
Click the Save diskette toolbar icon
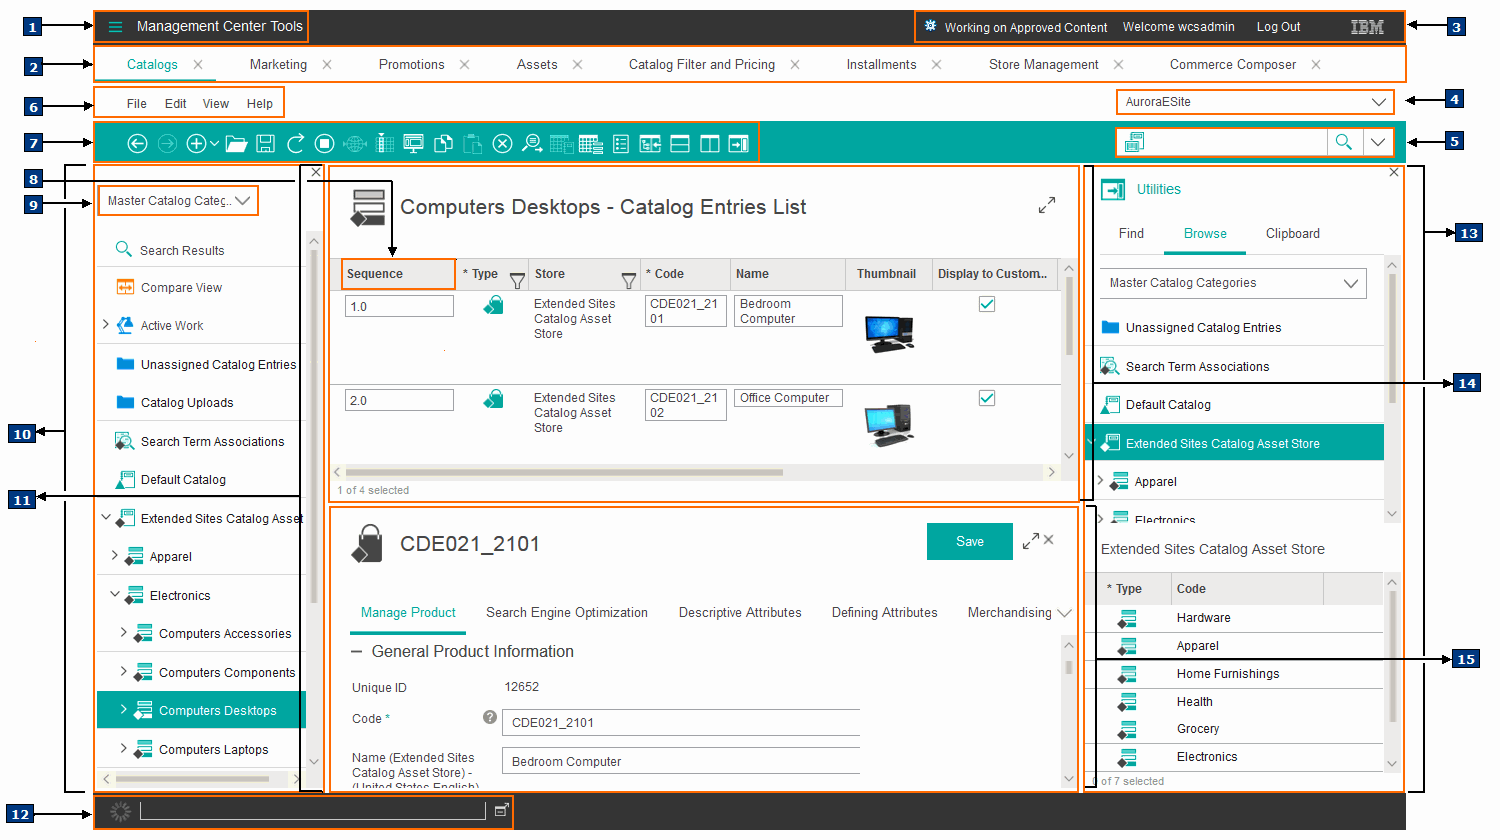pos(265,144)
